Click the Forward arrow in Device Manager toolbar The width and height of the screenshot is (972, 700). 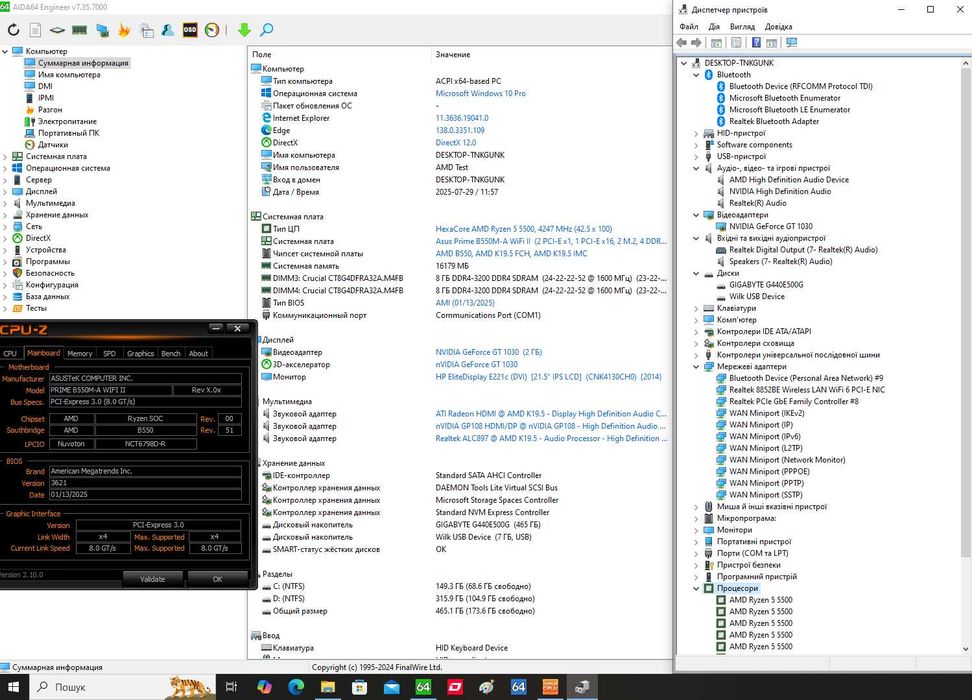[x=696, y=43]
